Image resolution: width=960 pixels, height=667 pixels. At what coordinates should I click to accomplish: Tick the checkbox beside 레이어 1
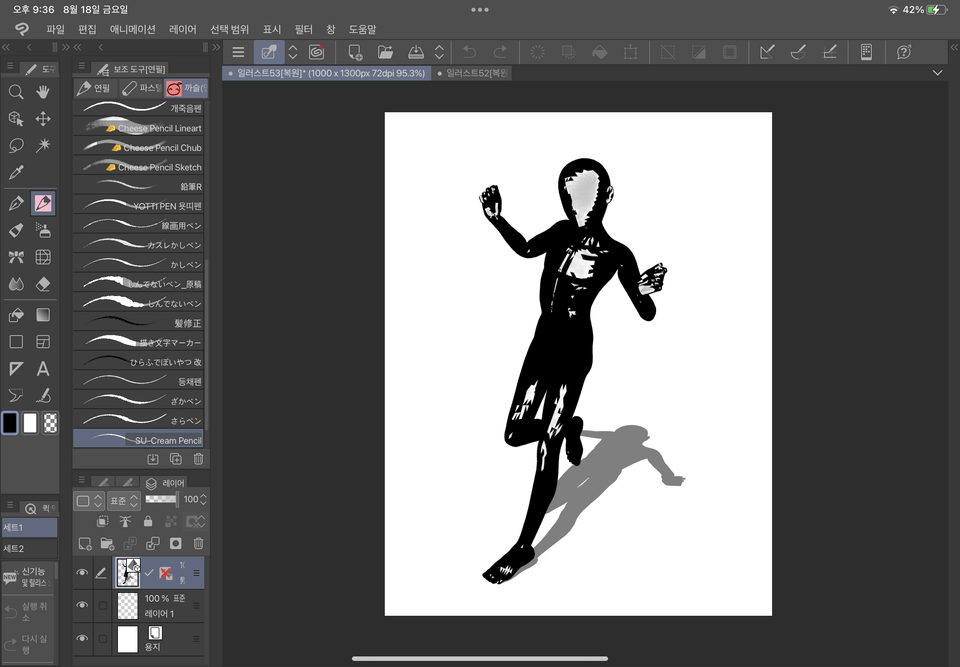tap(103, 606)
